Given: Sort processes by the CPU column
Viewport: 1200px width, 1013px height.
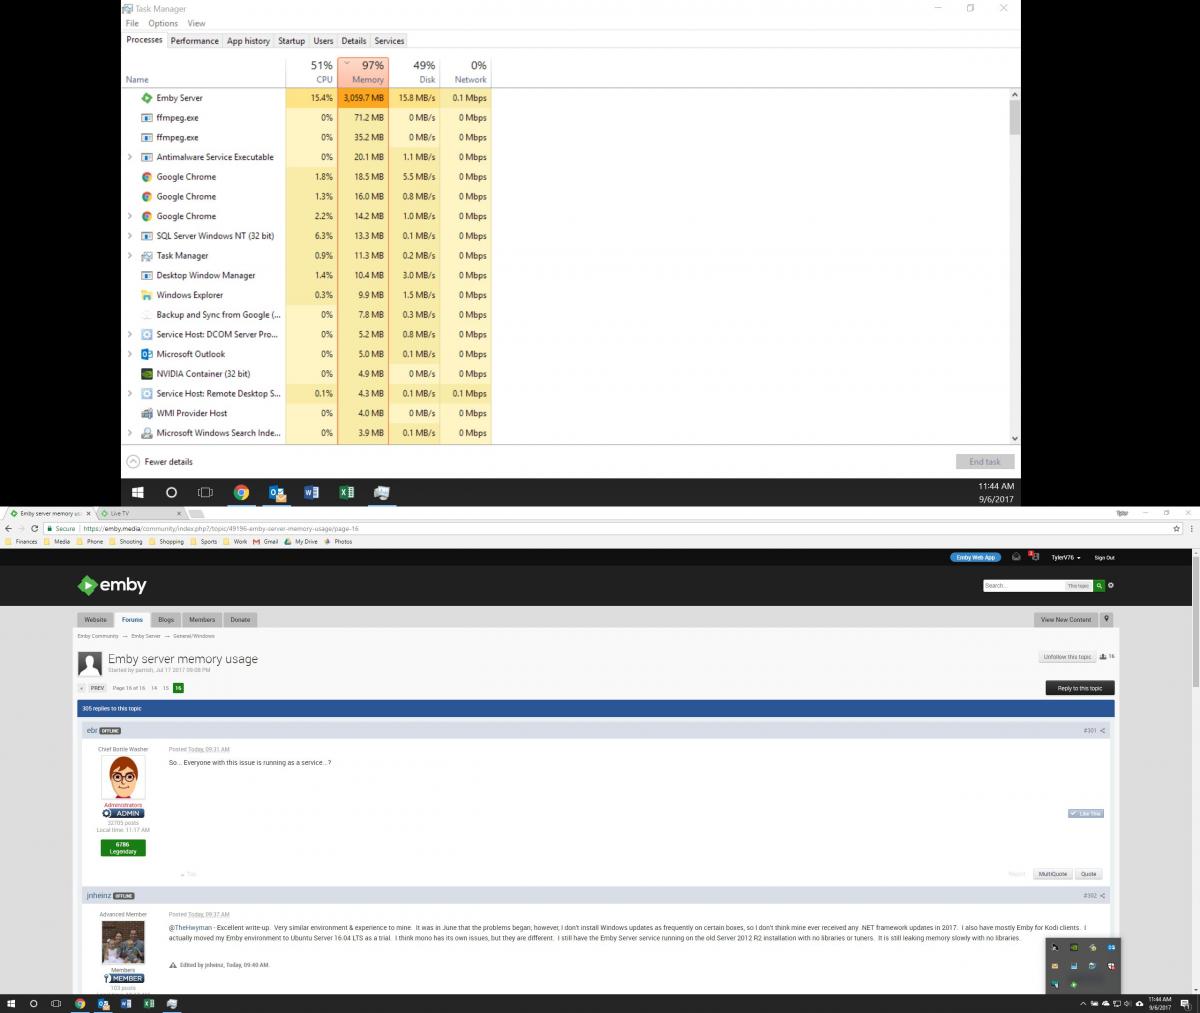Looking at the screenshot, I should point(311,72).
